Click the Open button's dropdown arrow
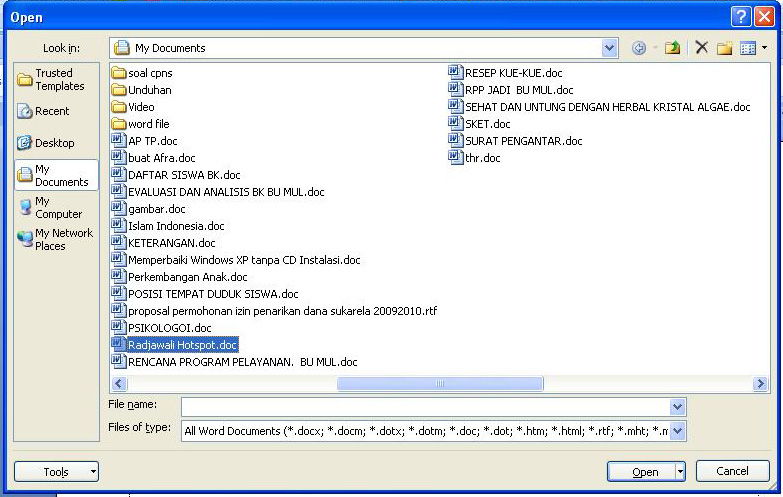783x497 pixels. click(680, 472)
